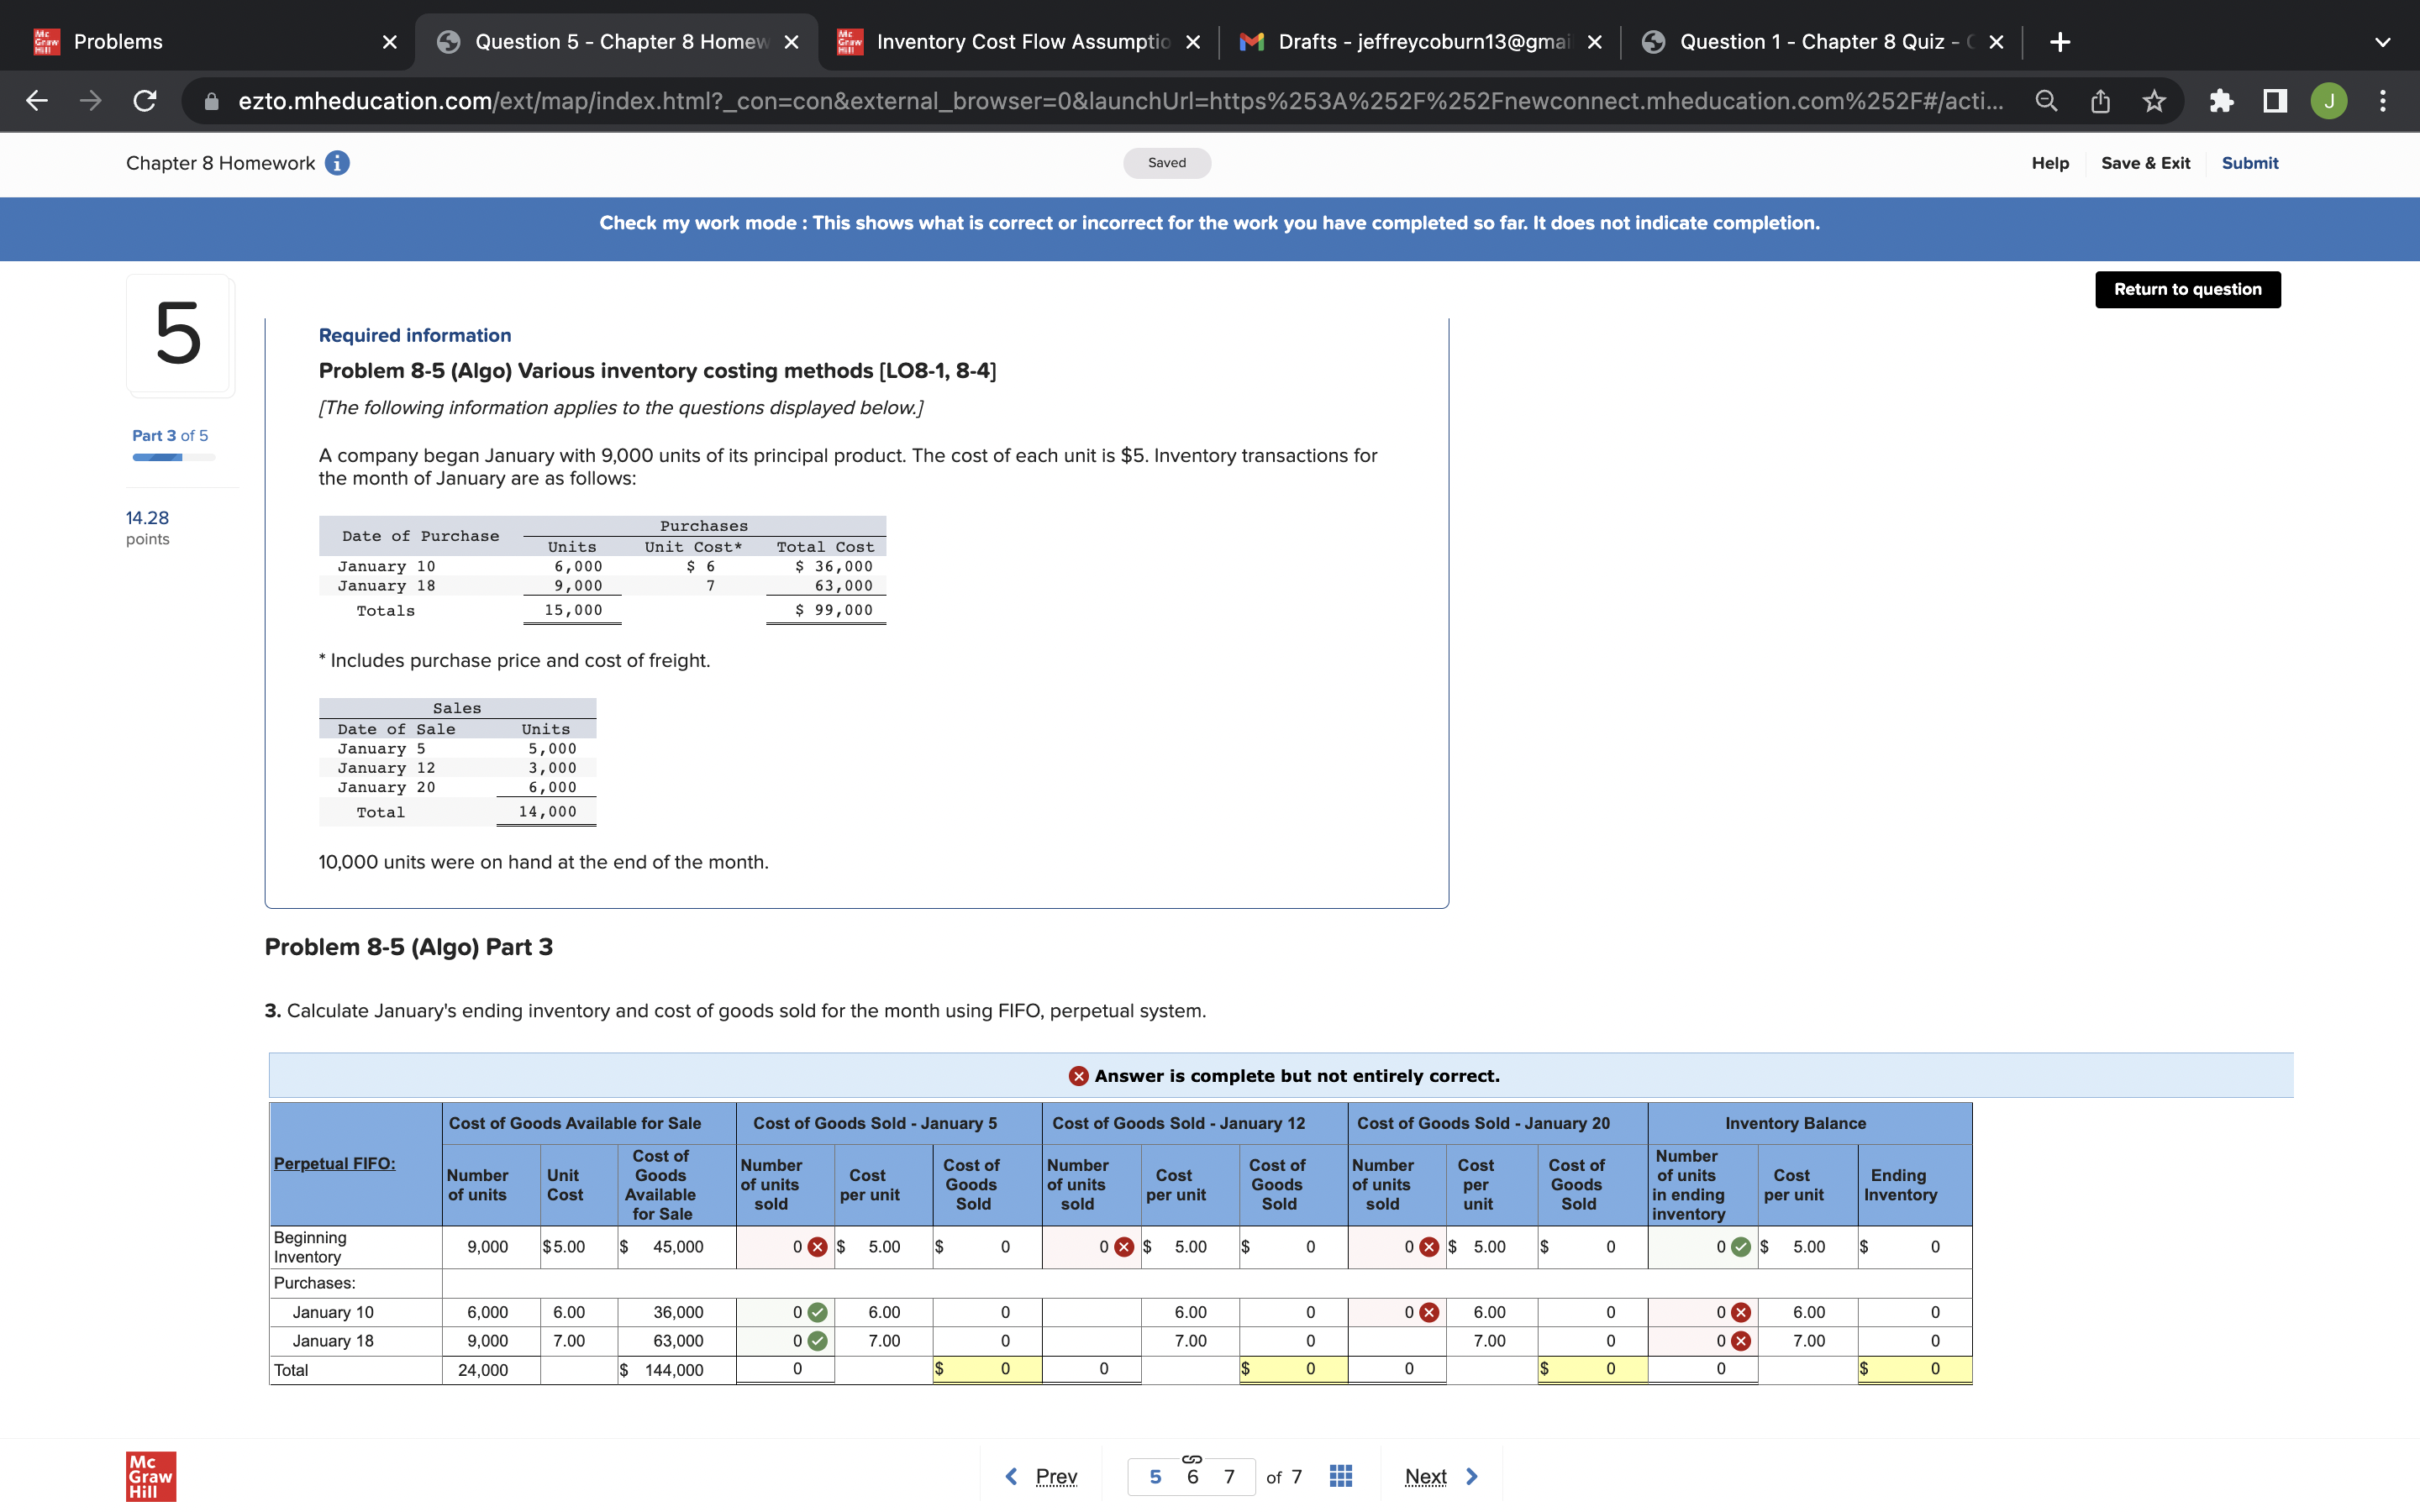Click the share page icon in address bar
Viewport: 2420px width, 1512px height.
(2100, 101)
